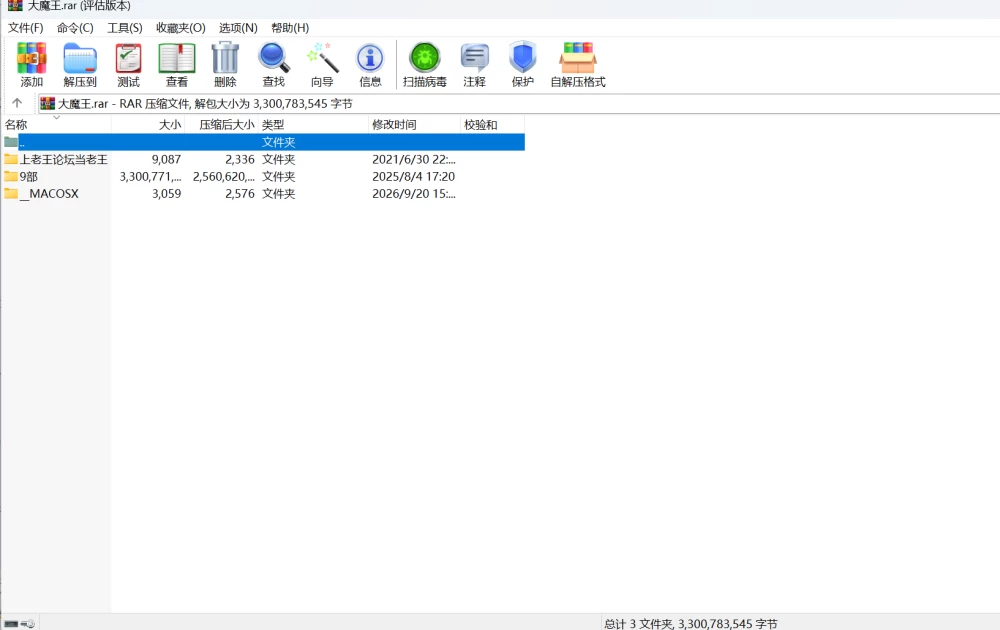Run the 测试 (Test) archive tool
Image resolution: width=1000 pixels, height=630 pixels.
[128, 58]
